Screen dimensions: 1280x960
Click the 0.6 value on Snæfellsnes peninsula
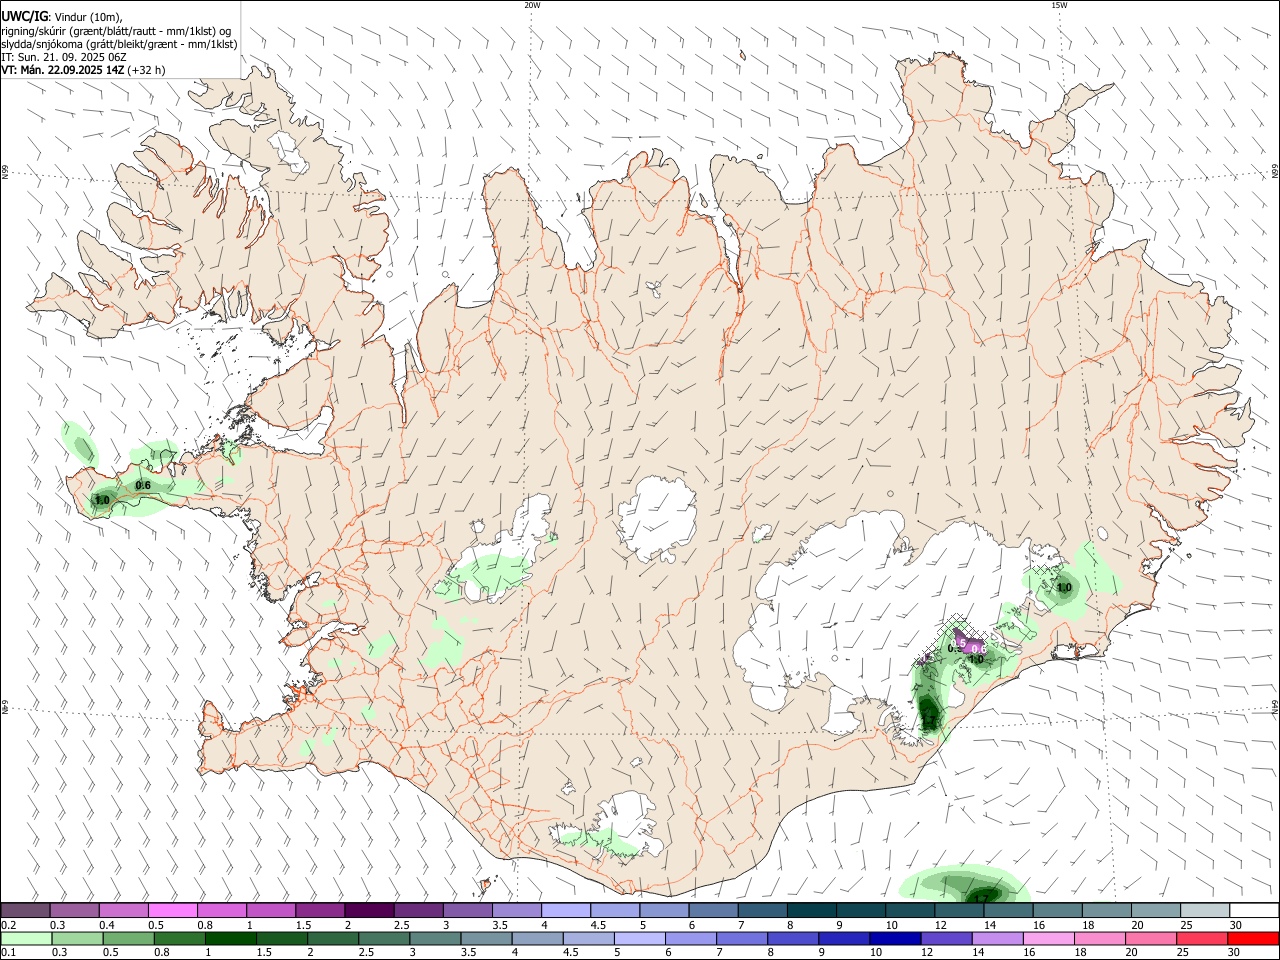click(143, 486)
